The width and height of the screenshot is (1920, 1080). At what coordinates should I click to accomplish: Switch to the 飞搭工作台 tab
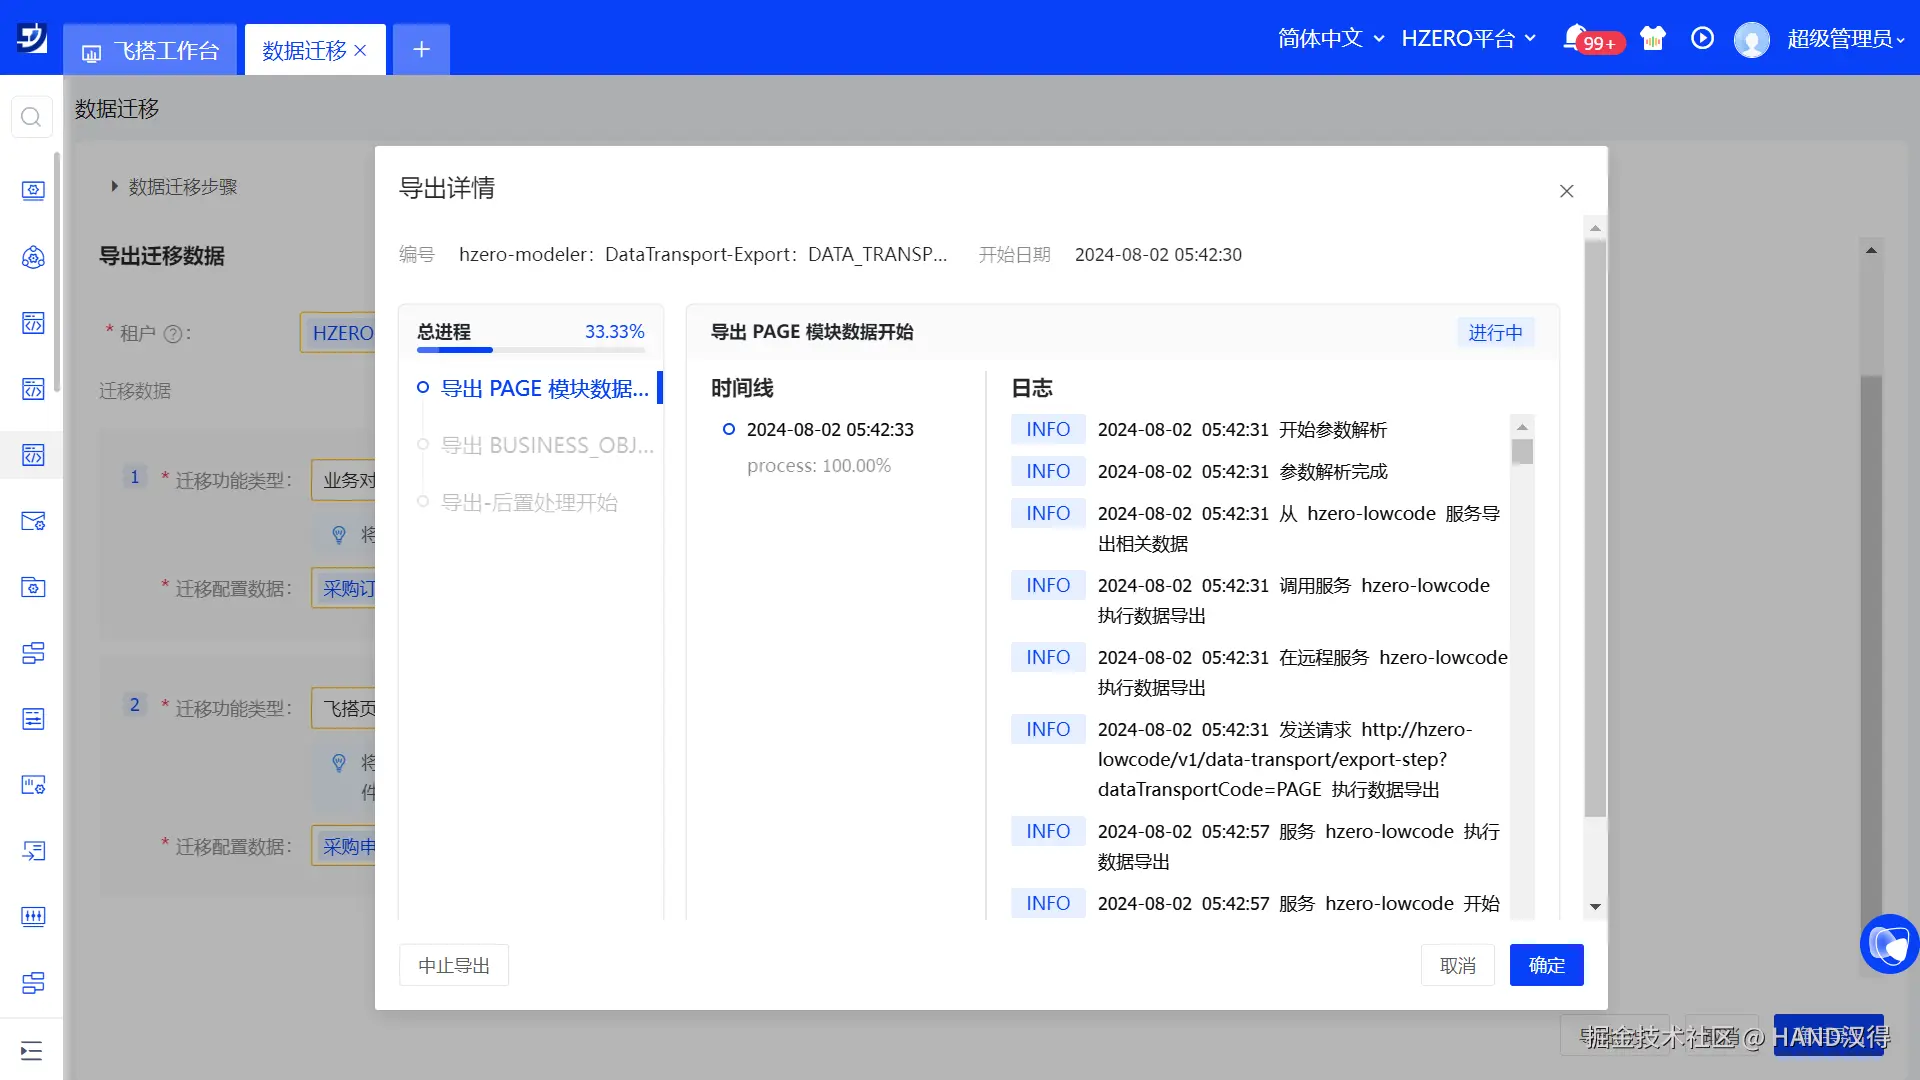coord(151,50)
